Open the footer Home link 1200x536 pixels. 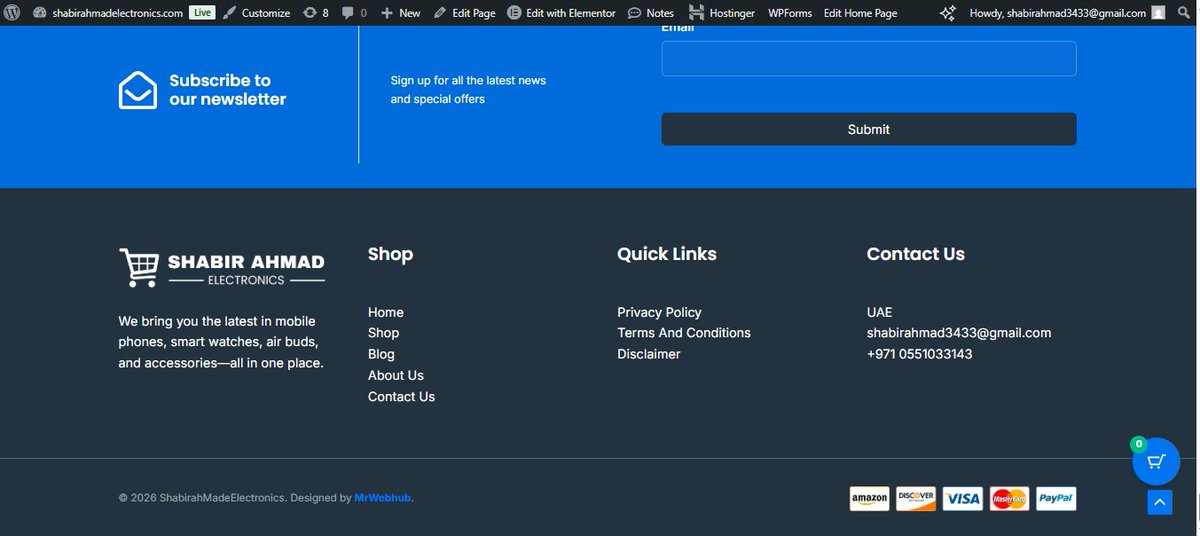tap(386, 312)
